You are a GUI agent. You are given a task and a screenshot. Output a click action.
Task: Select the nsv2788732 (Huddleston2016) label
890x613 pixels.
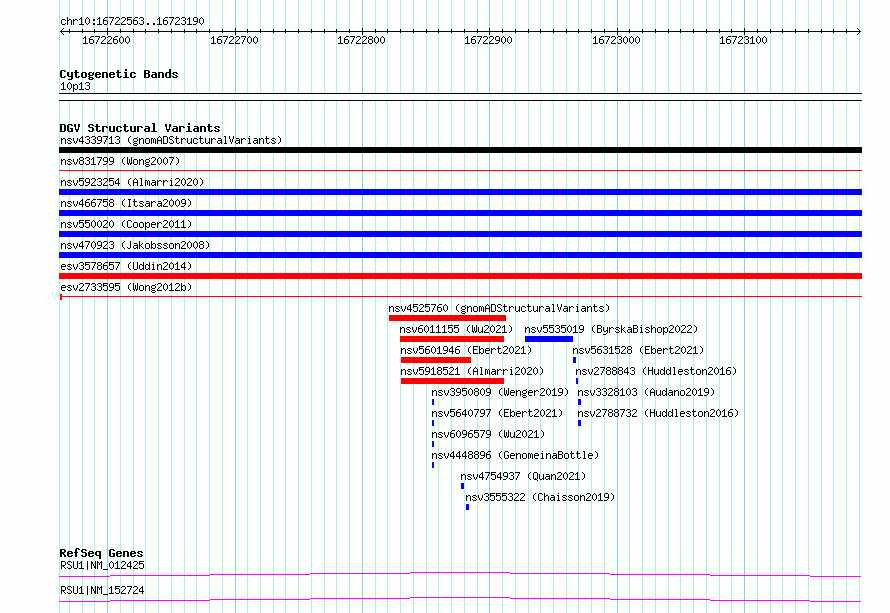pyautogui.click(x=658, y=413)
